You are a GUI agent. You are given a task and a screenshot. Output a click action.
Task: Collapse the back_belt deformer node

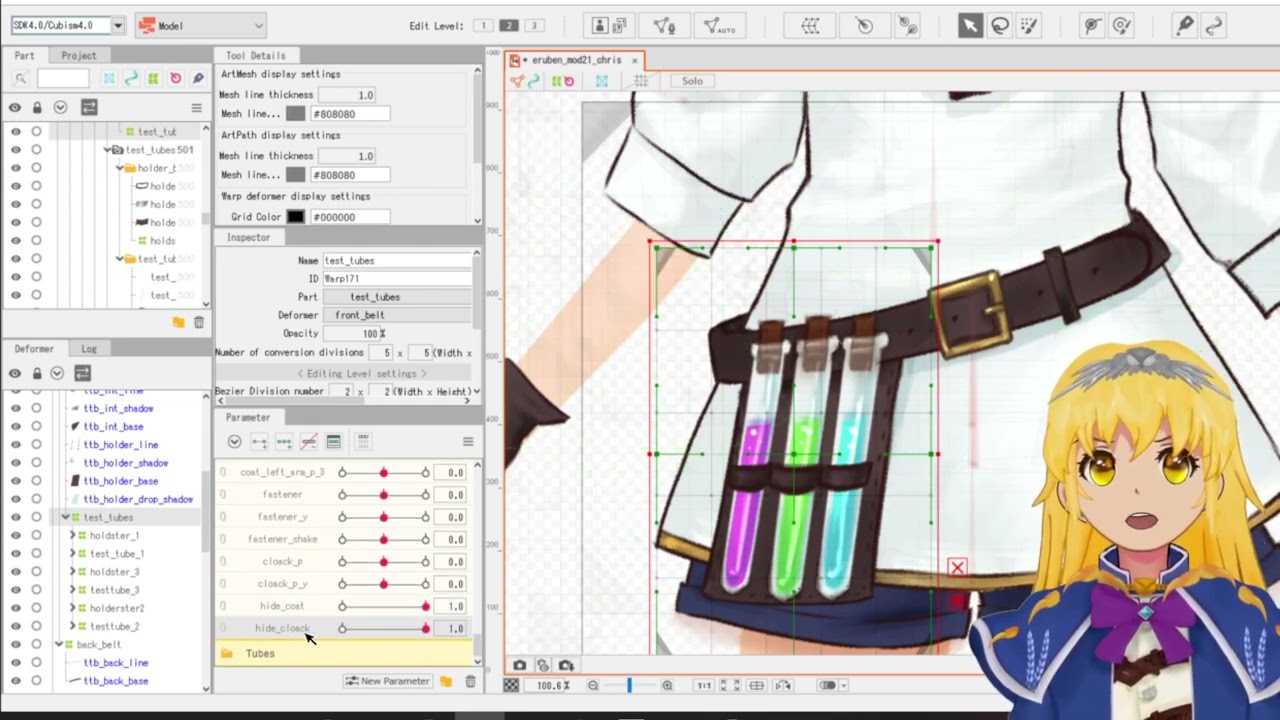click(59, 644)
